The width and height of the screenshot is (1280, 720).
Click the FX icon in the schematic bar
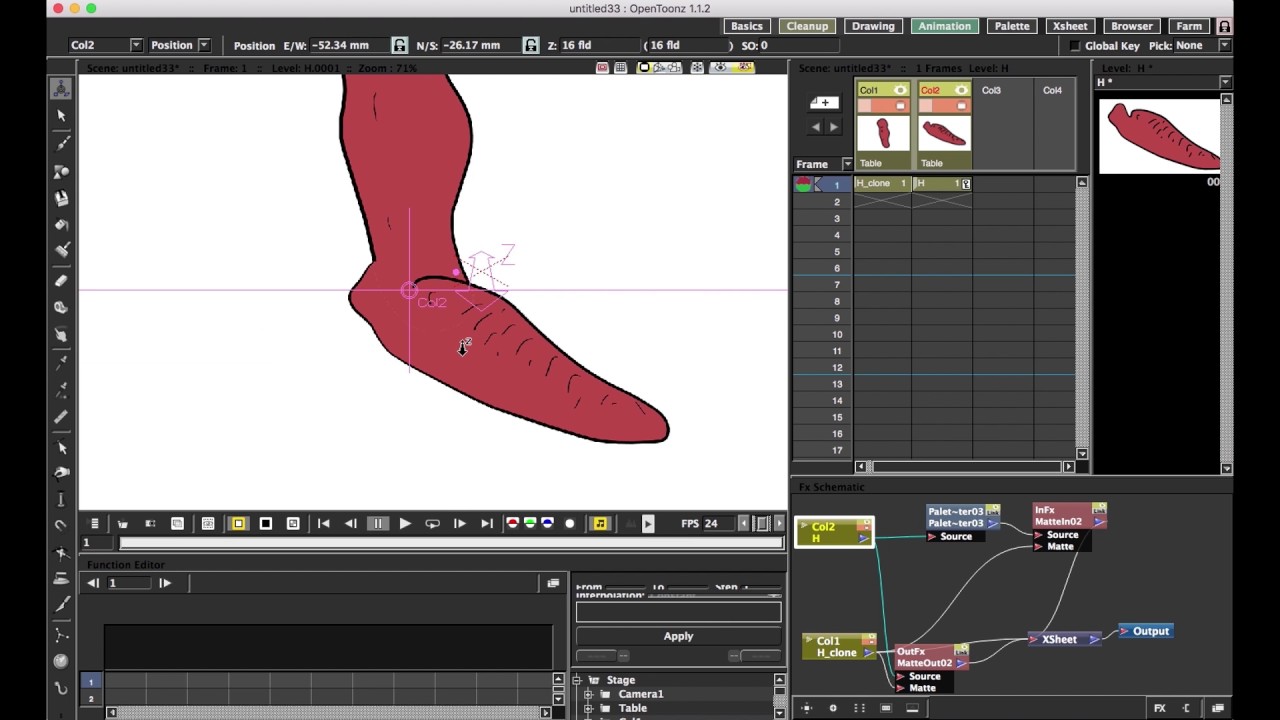point(1159,708)
